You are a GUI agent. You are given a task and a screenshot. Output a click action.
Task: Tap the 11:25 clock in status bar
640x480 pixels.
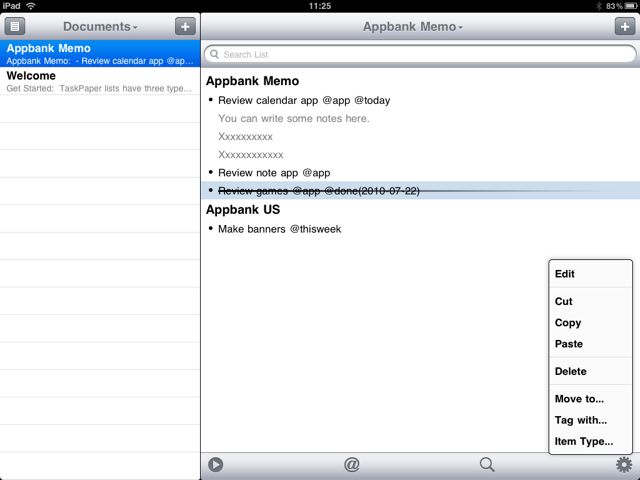tap(320, 6)
